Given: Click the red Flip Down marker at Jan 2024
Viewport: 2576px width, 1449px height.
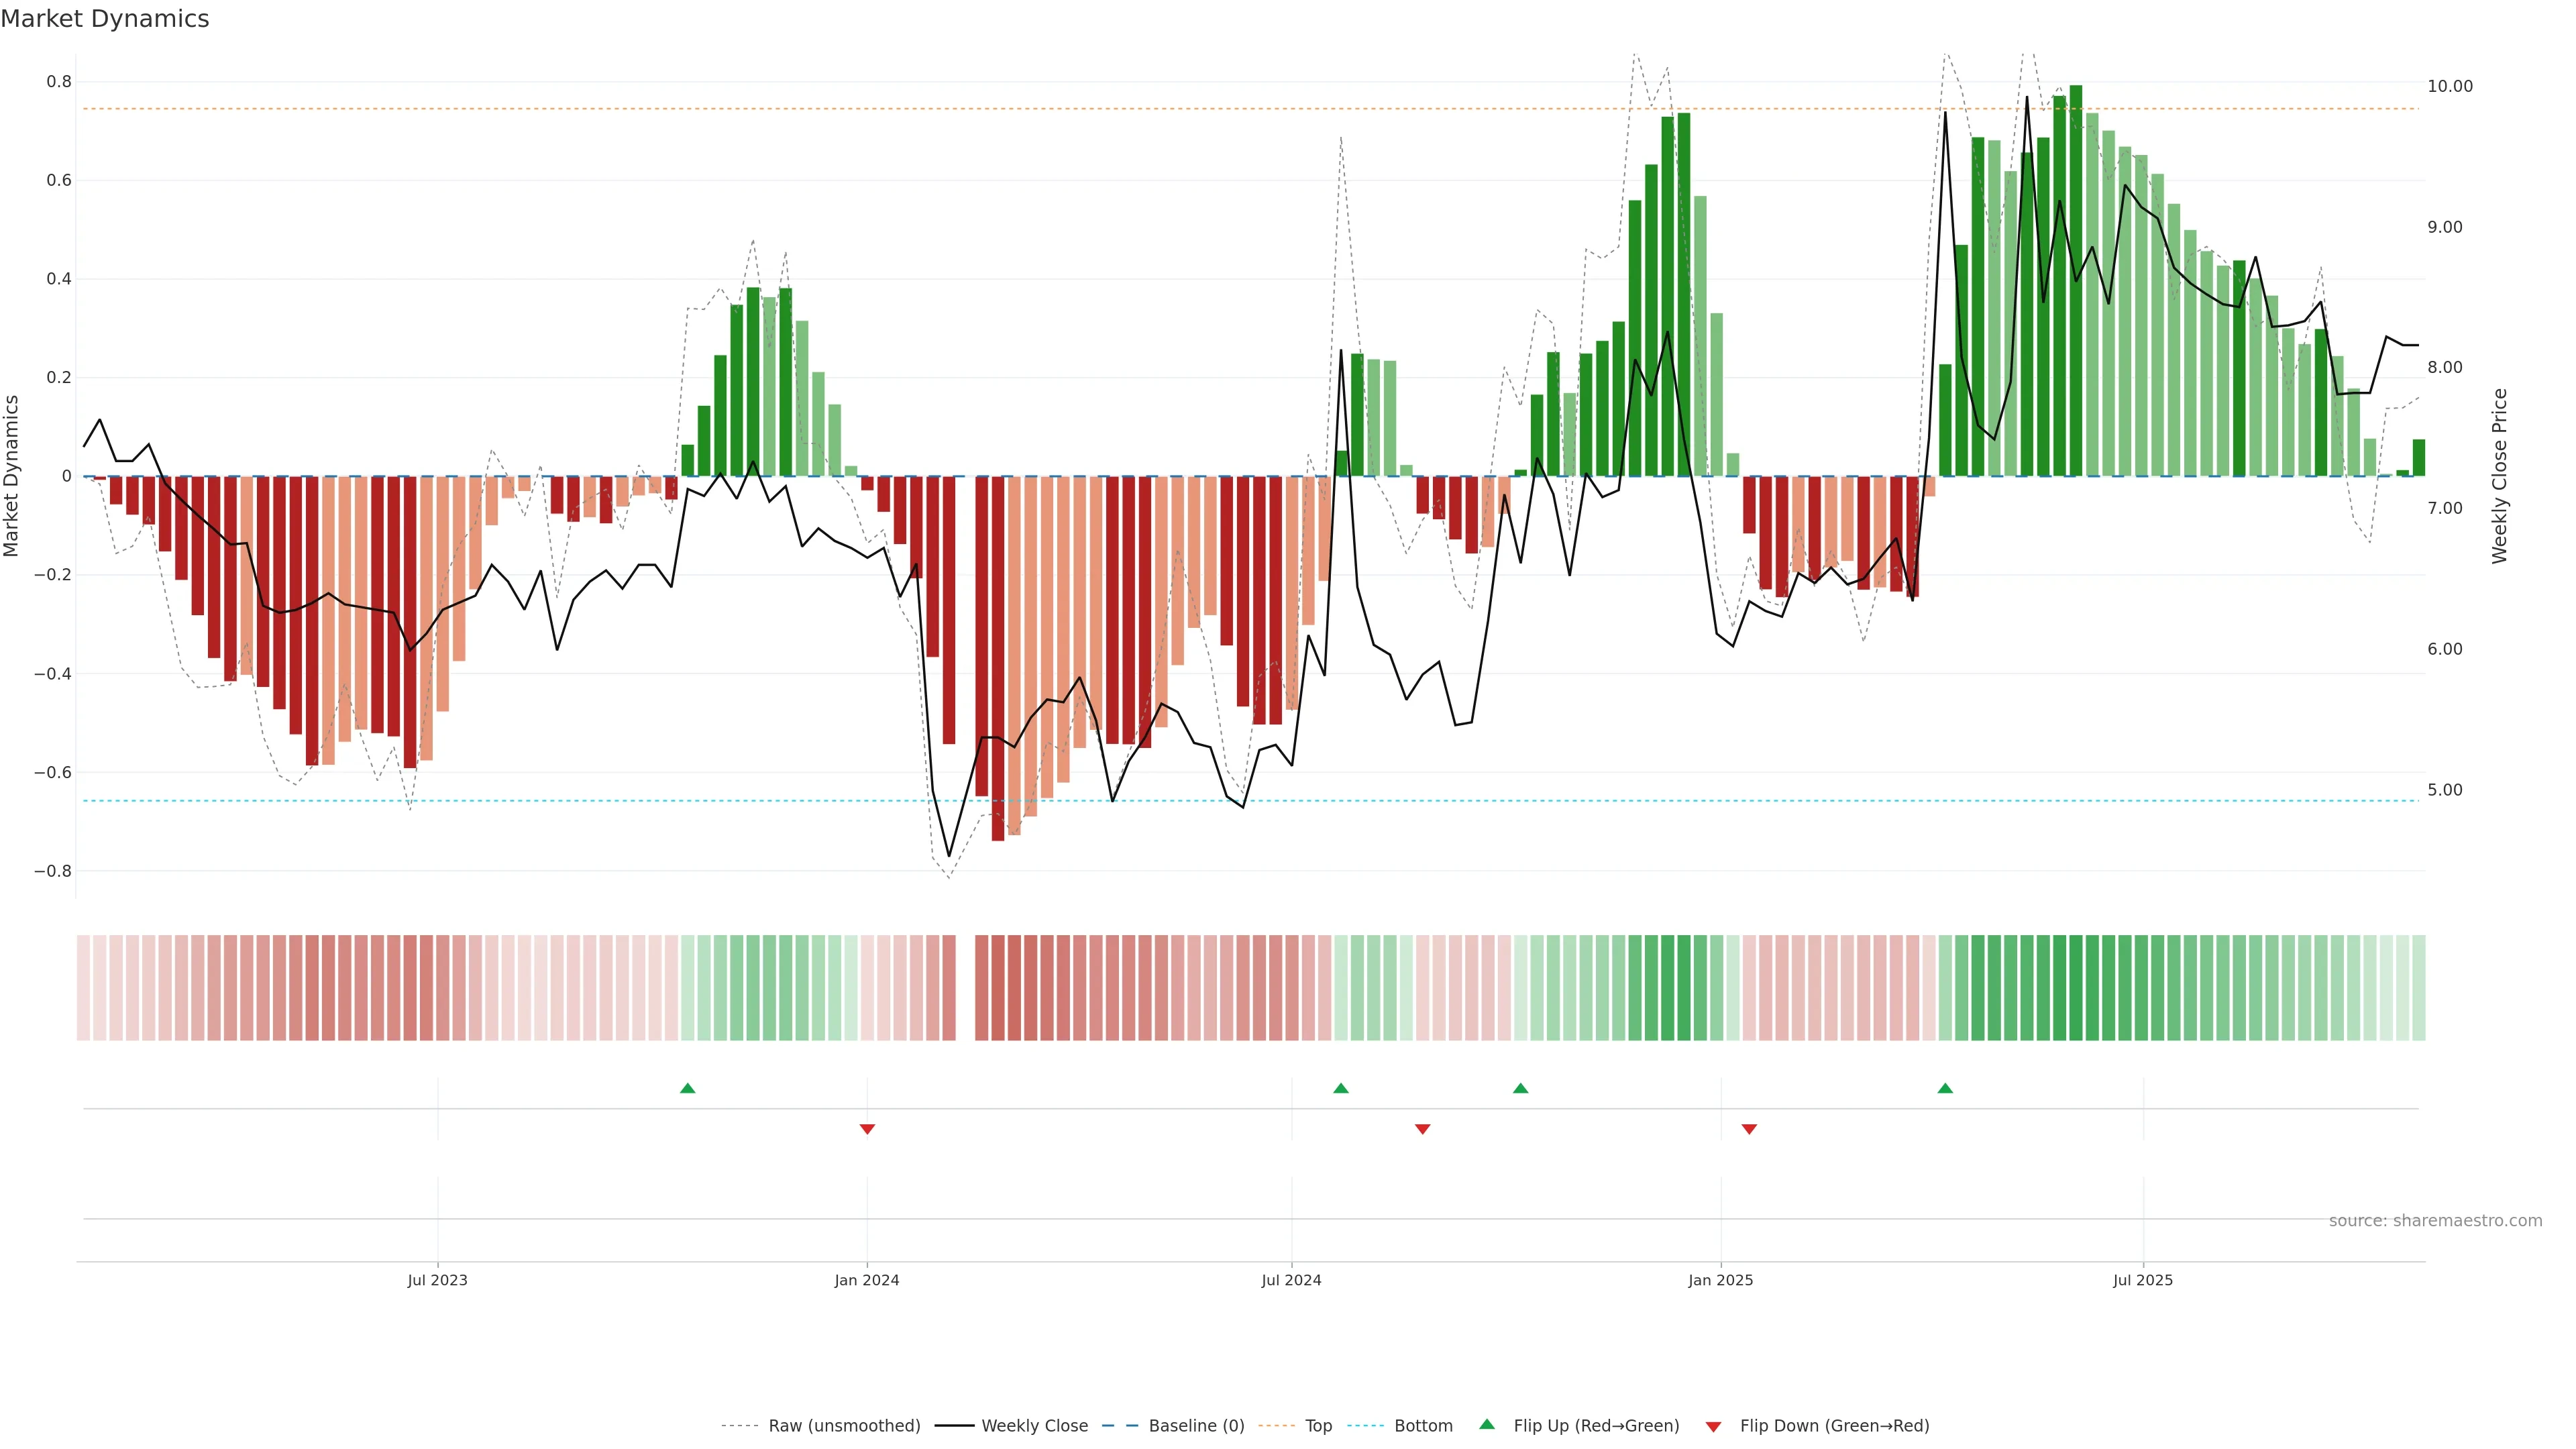Looking at the screenshot, I should tap(867, 1129).
